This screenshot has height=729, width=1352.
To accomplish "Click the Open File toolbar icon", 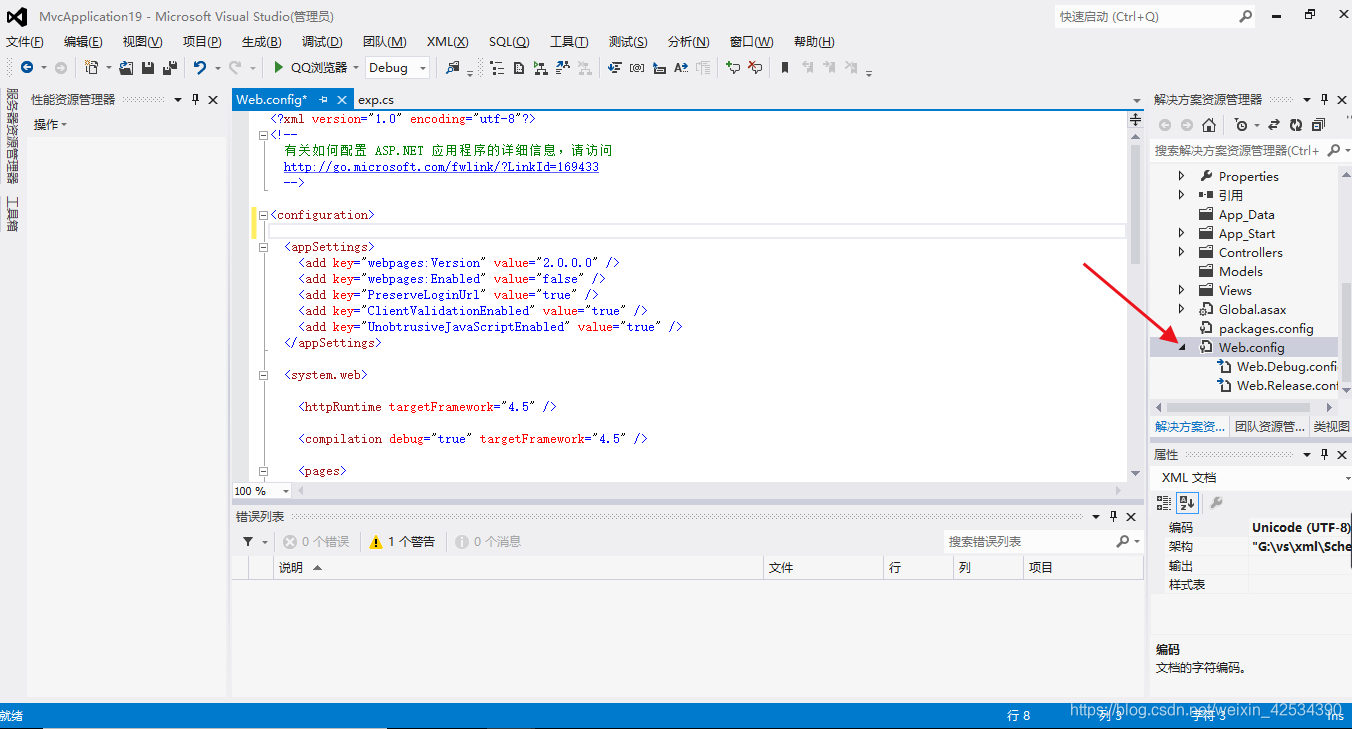I will coord(126,67).
